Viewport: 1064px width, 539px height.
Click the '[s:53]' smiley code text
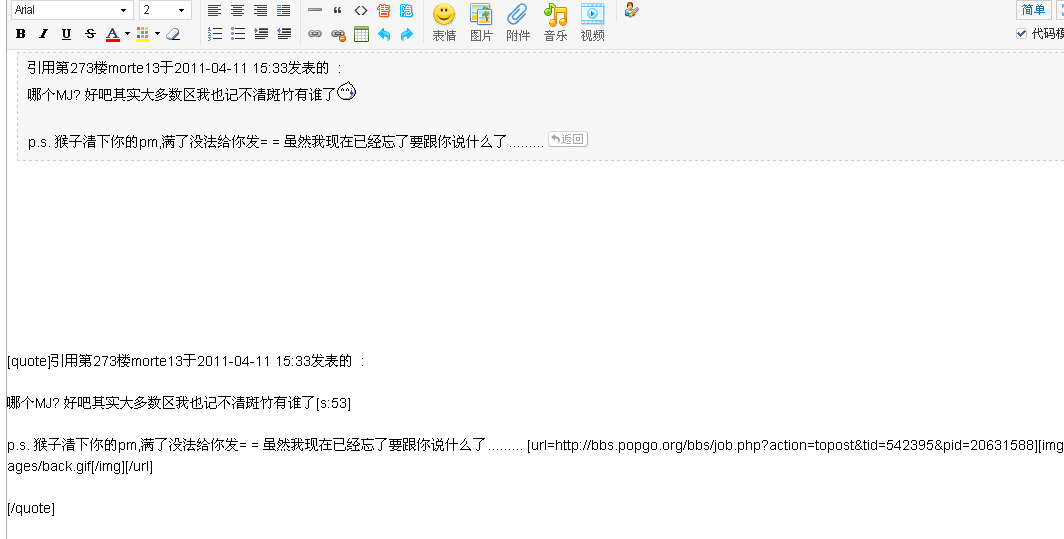(x=333, y=403)
